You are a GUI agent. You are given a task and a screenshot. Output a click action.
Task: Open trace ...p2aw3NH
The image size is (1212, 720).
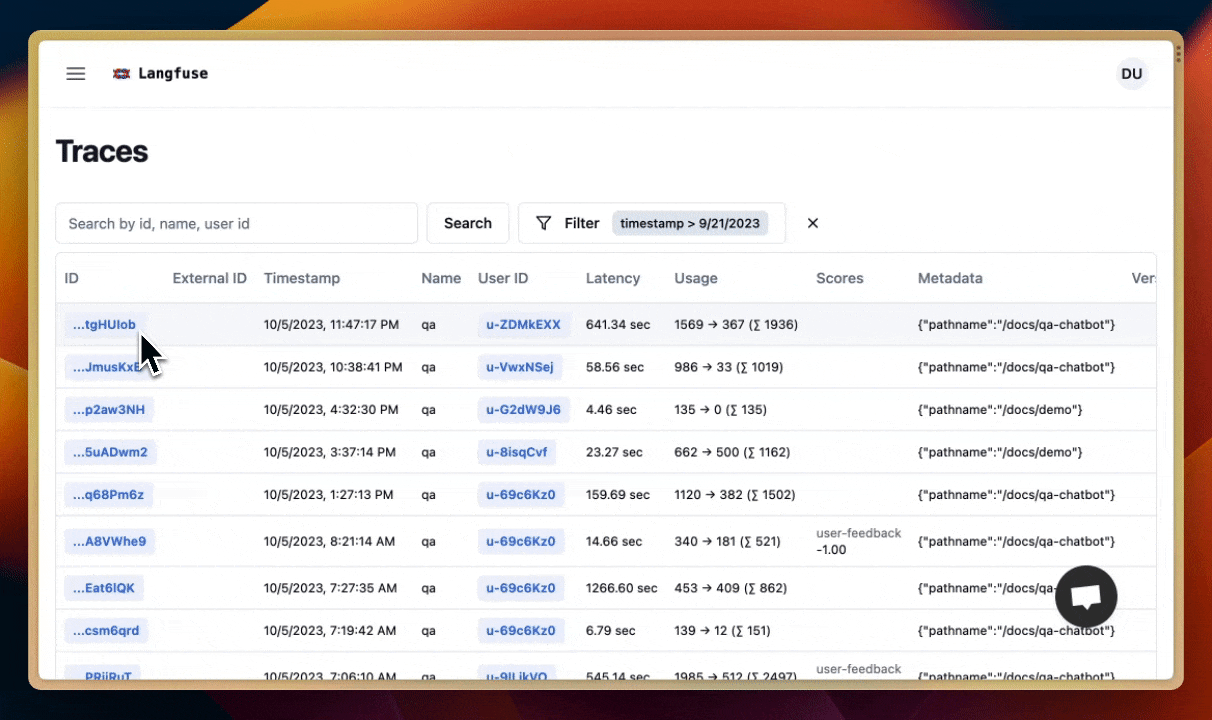click(109, 410)
